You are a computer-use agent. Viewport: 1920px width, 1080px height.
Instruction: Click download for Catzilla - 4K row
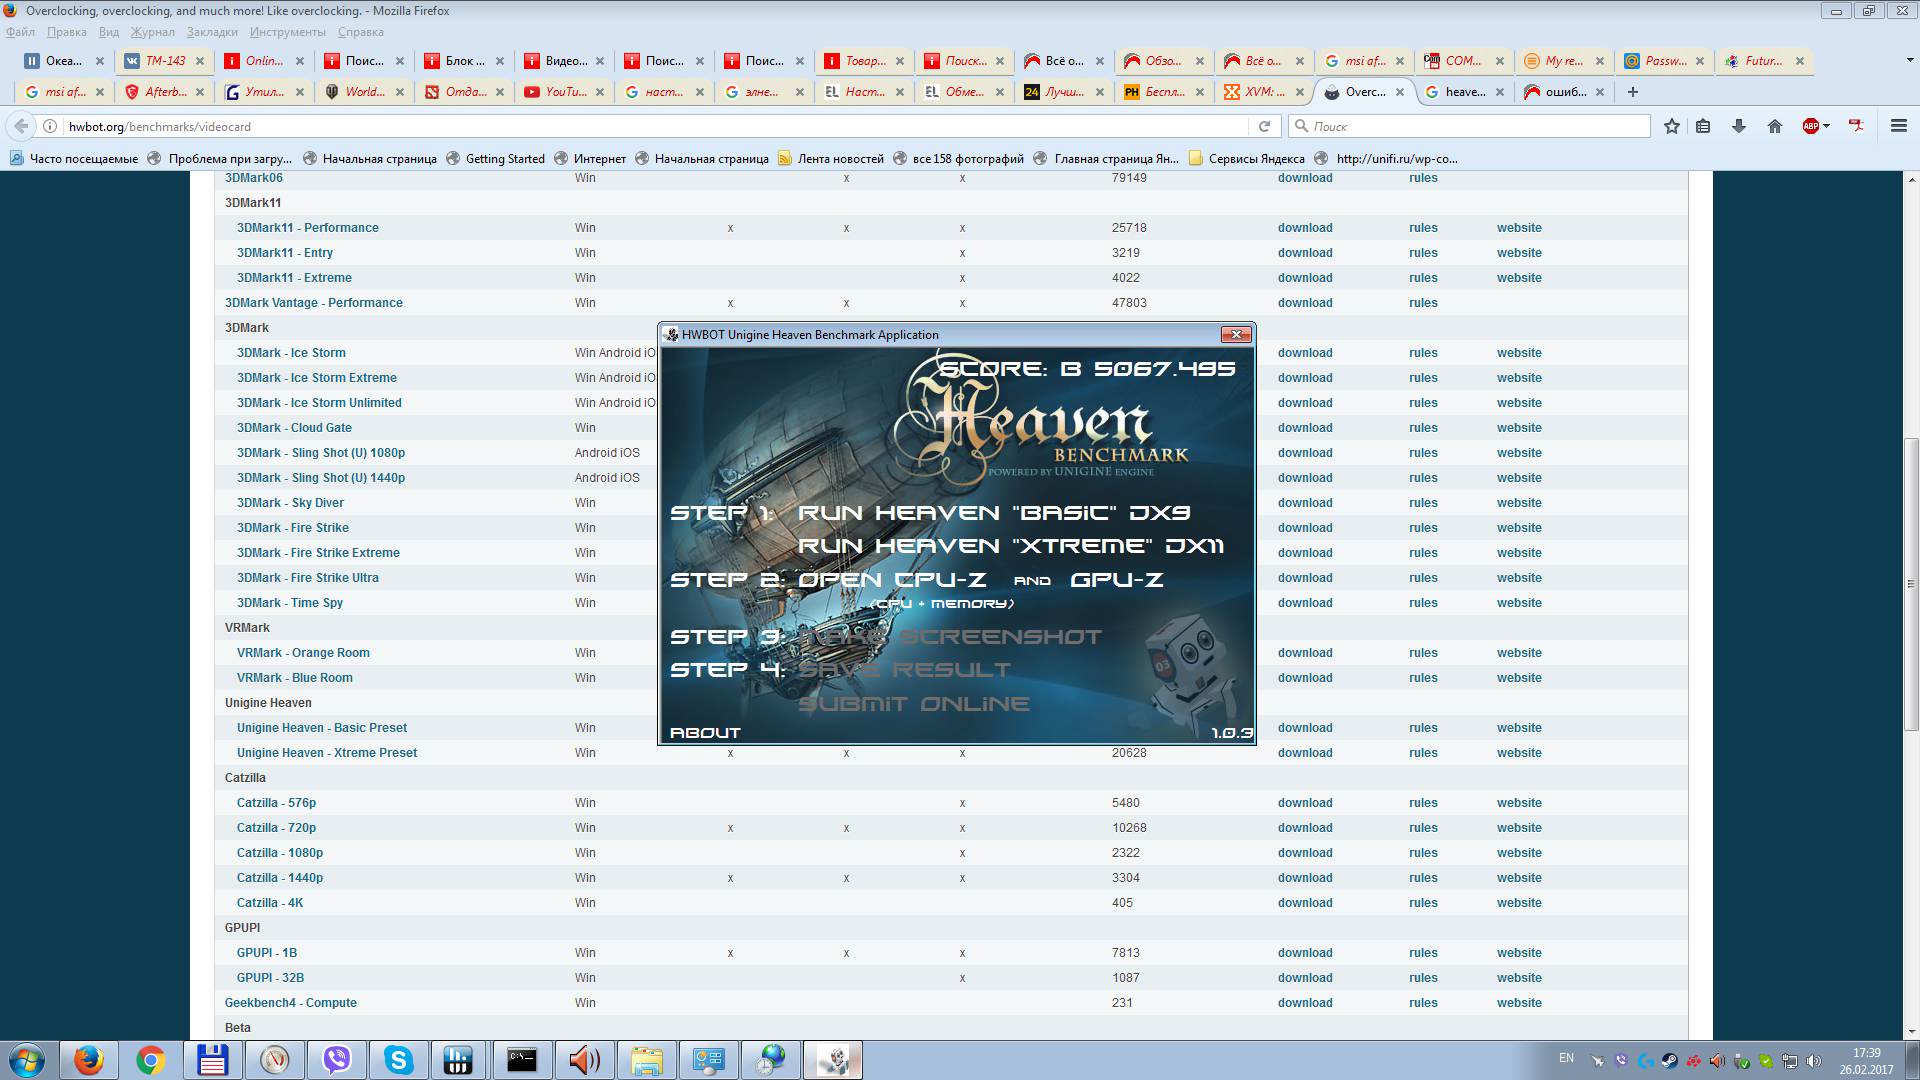[x=1305, y=903]
